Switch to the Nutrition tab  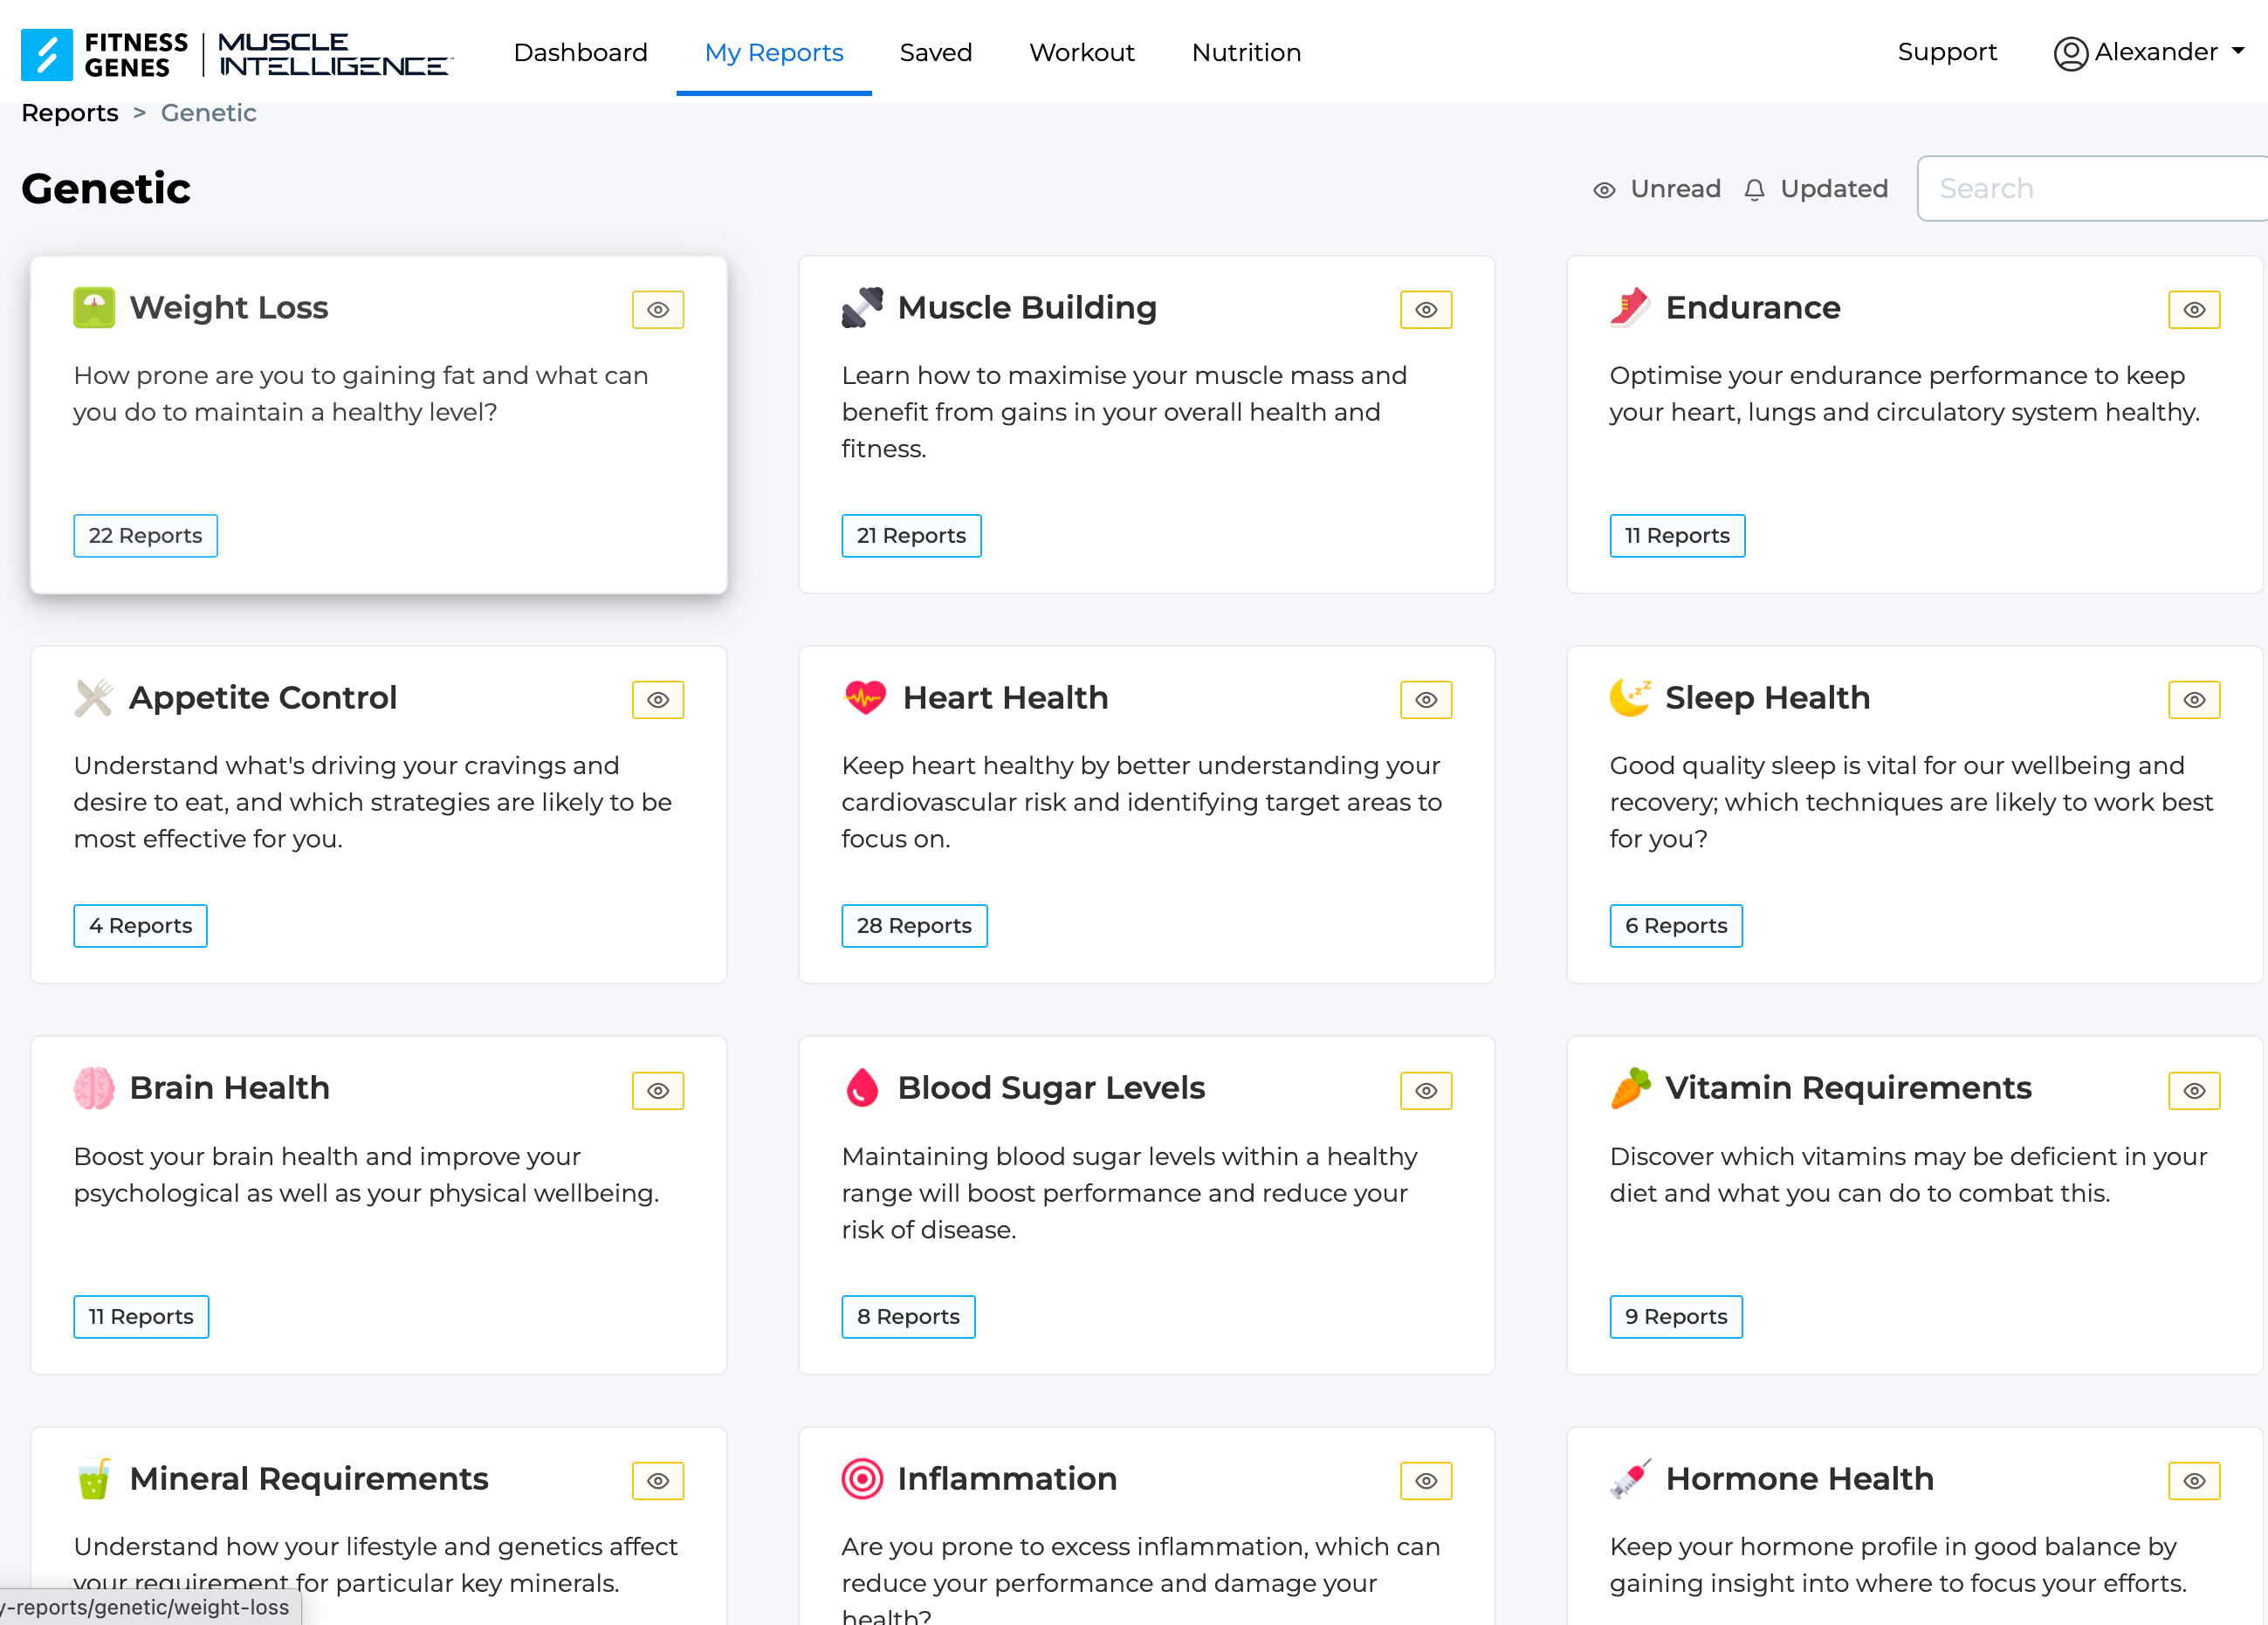pos(1246,52)
